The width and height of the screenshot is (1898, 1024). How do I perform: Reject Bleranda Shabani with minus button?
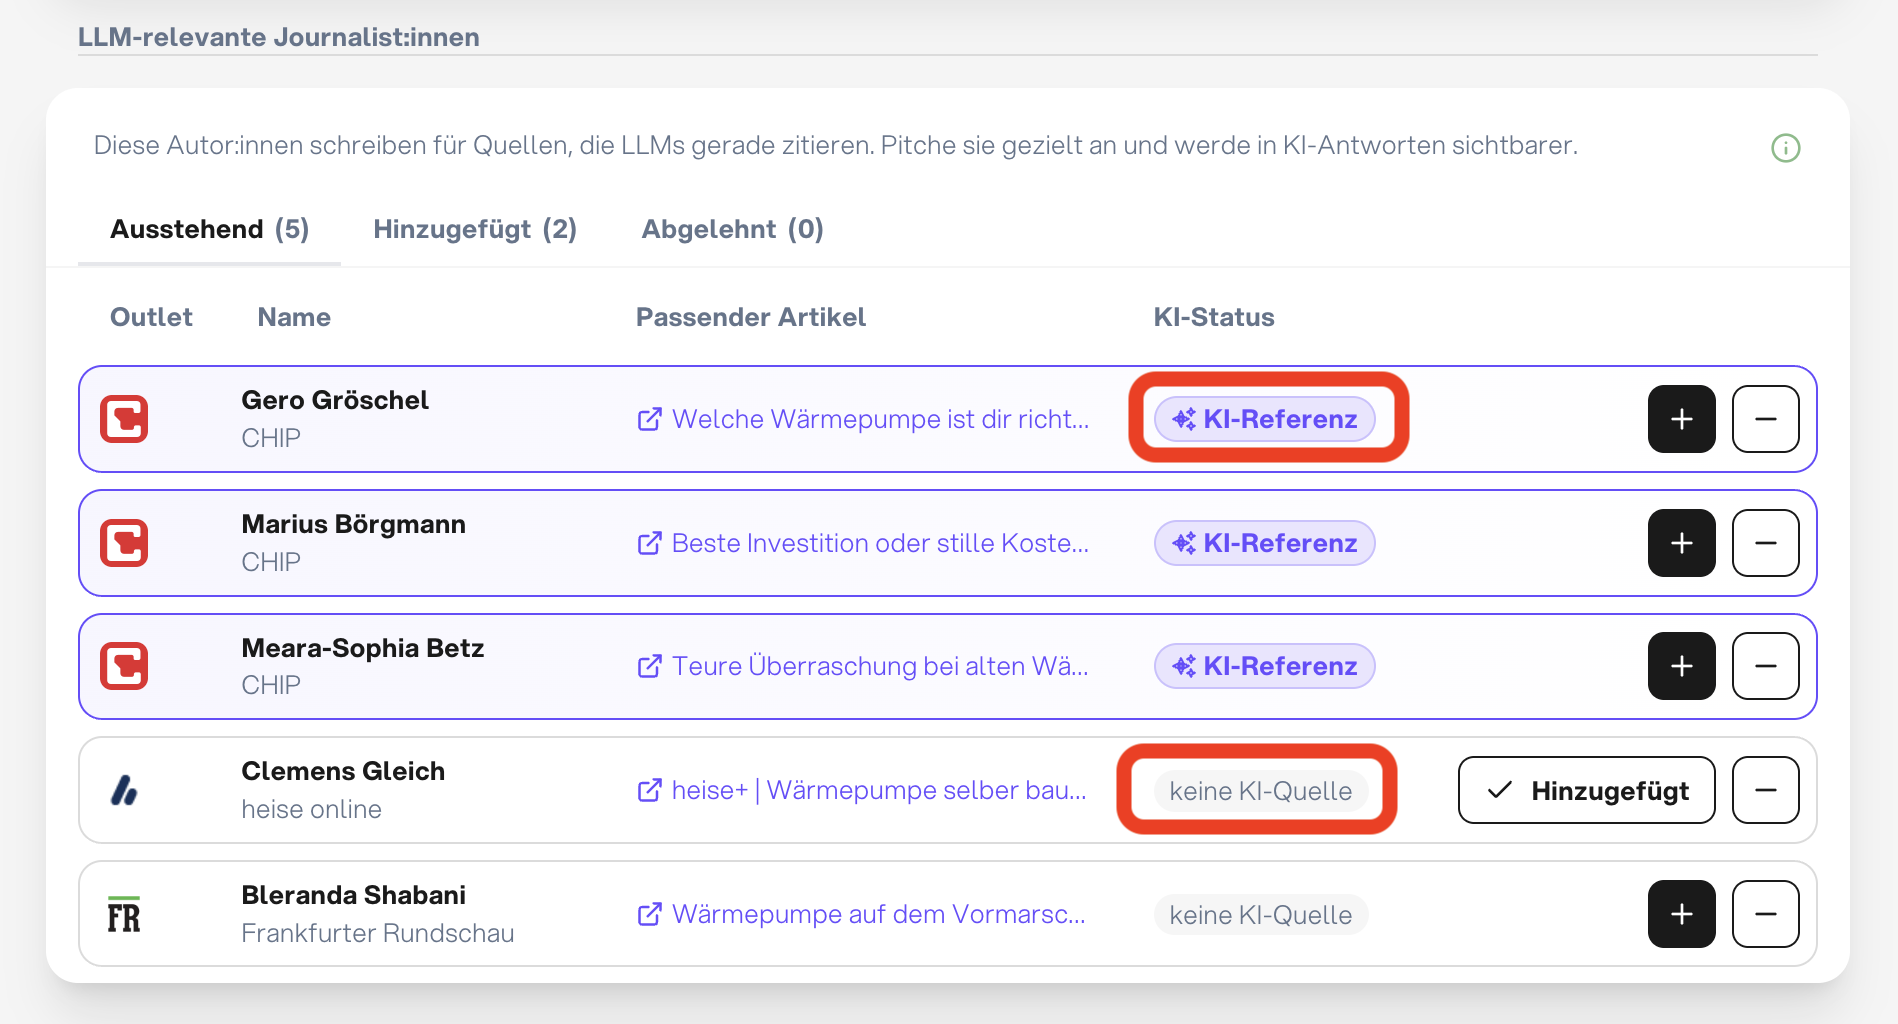[1765, 914]
